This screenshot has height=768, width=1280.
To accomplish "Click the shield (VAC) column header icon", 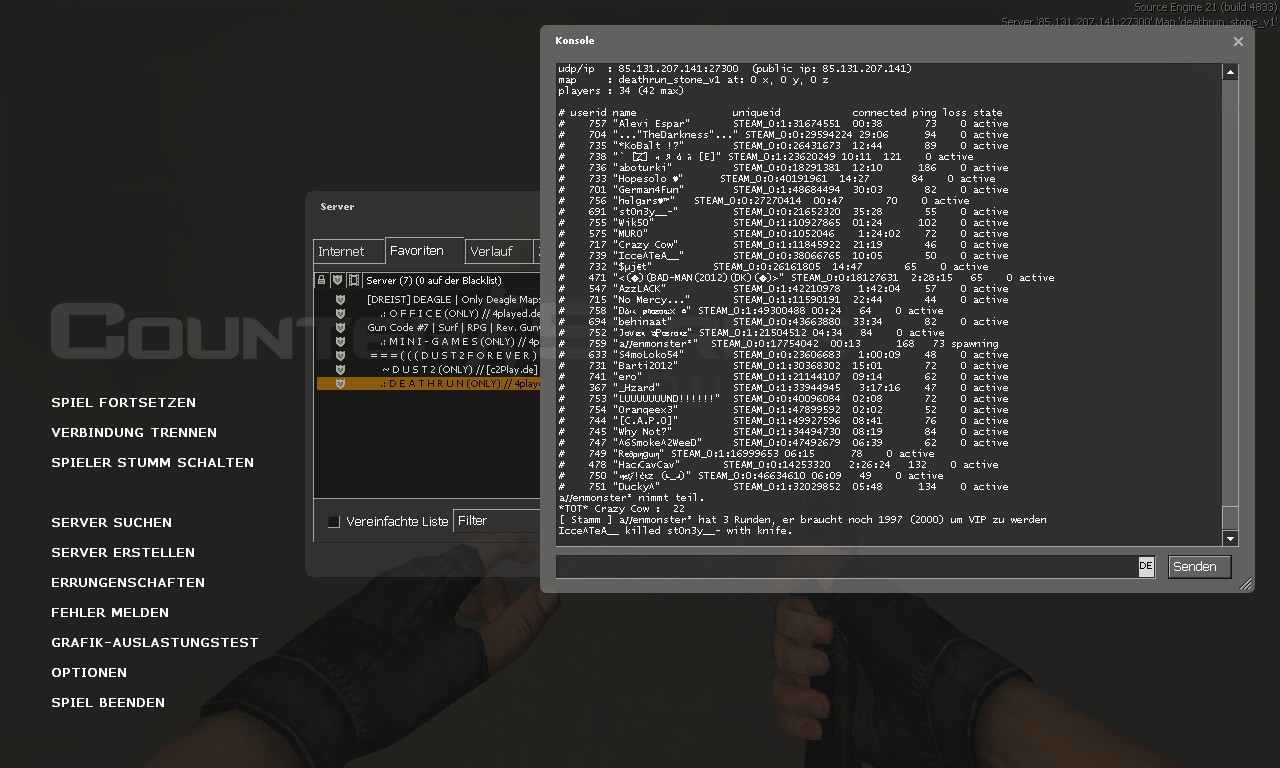I will tap(337, 281).
